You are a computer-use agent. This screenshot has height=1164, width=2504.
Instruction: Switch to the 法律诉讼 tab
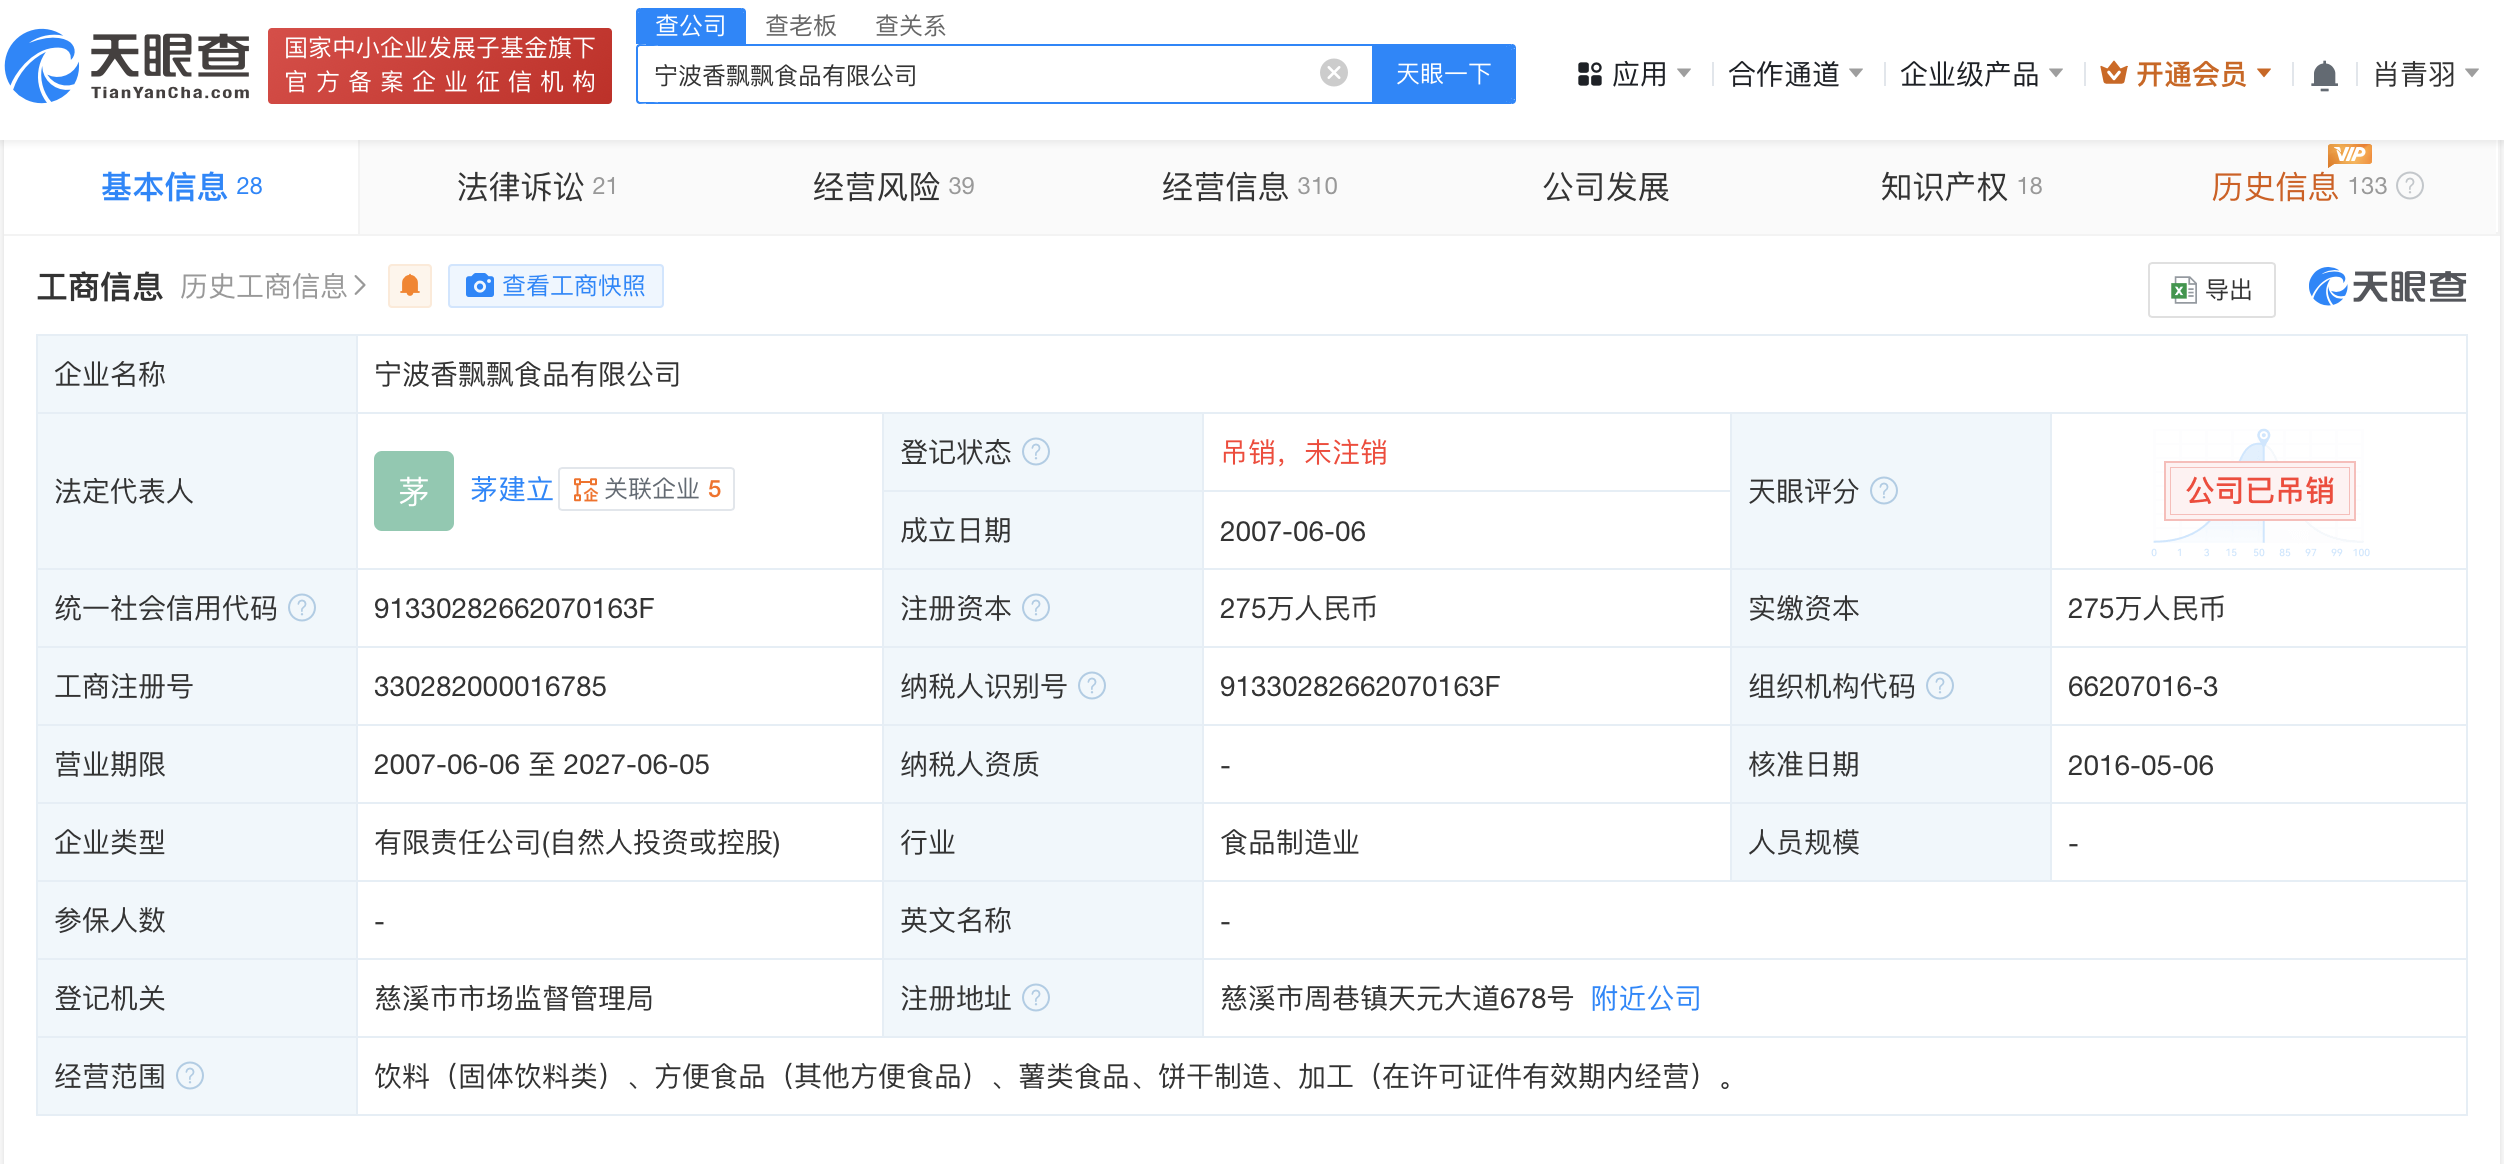[x=537, y=186]
